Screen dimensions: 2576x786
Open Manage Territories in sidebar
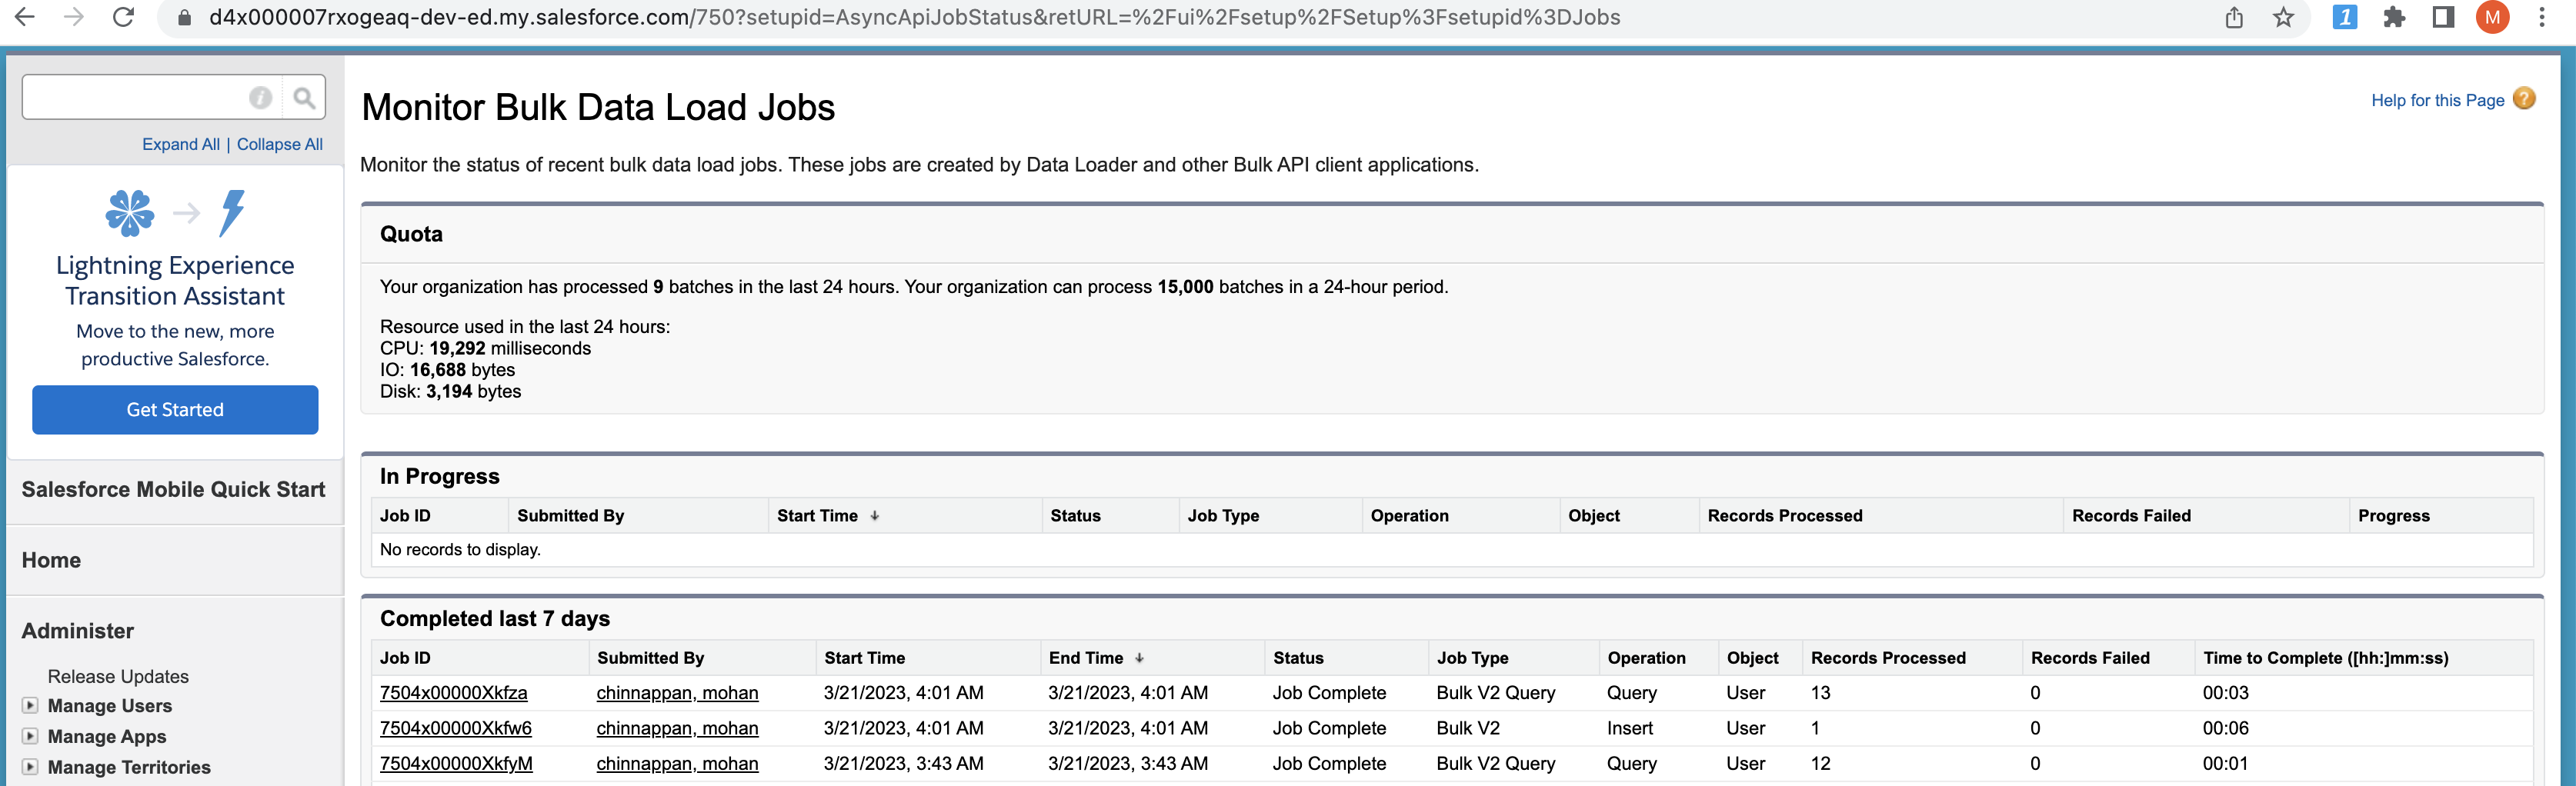(x=129, y=767)
